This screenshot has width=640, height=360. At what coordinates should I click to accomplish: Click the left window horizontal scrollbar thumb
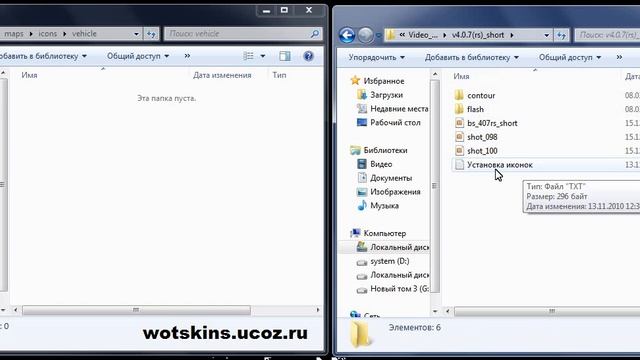[x=136, y=310]
